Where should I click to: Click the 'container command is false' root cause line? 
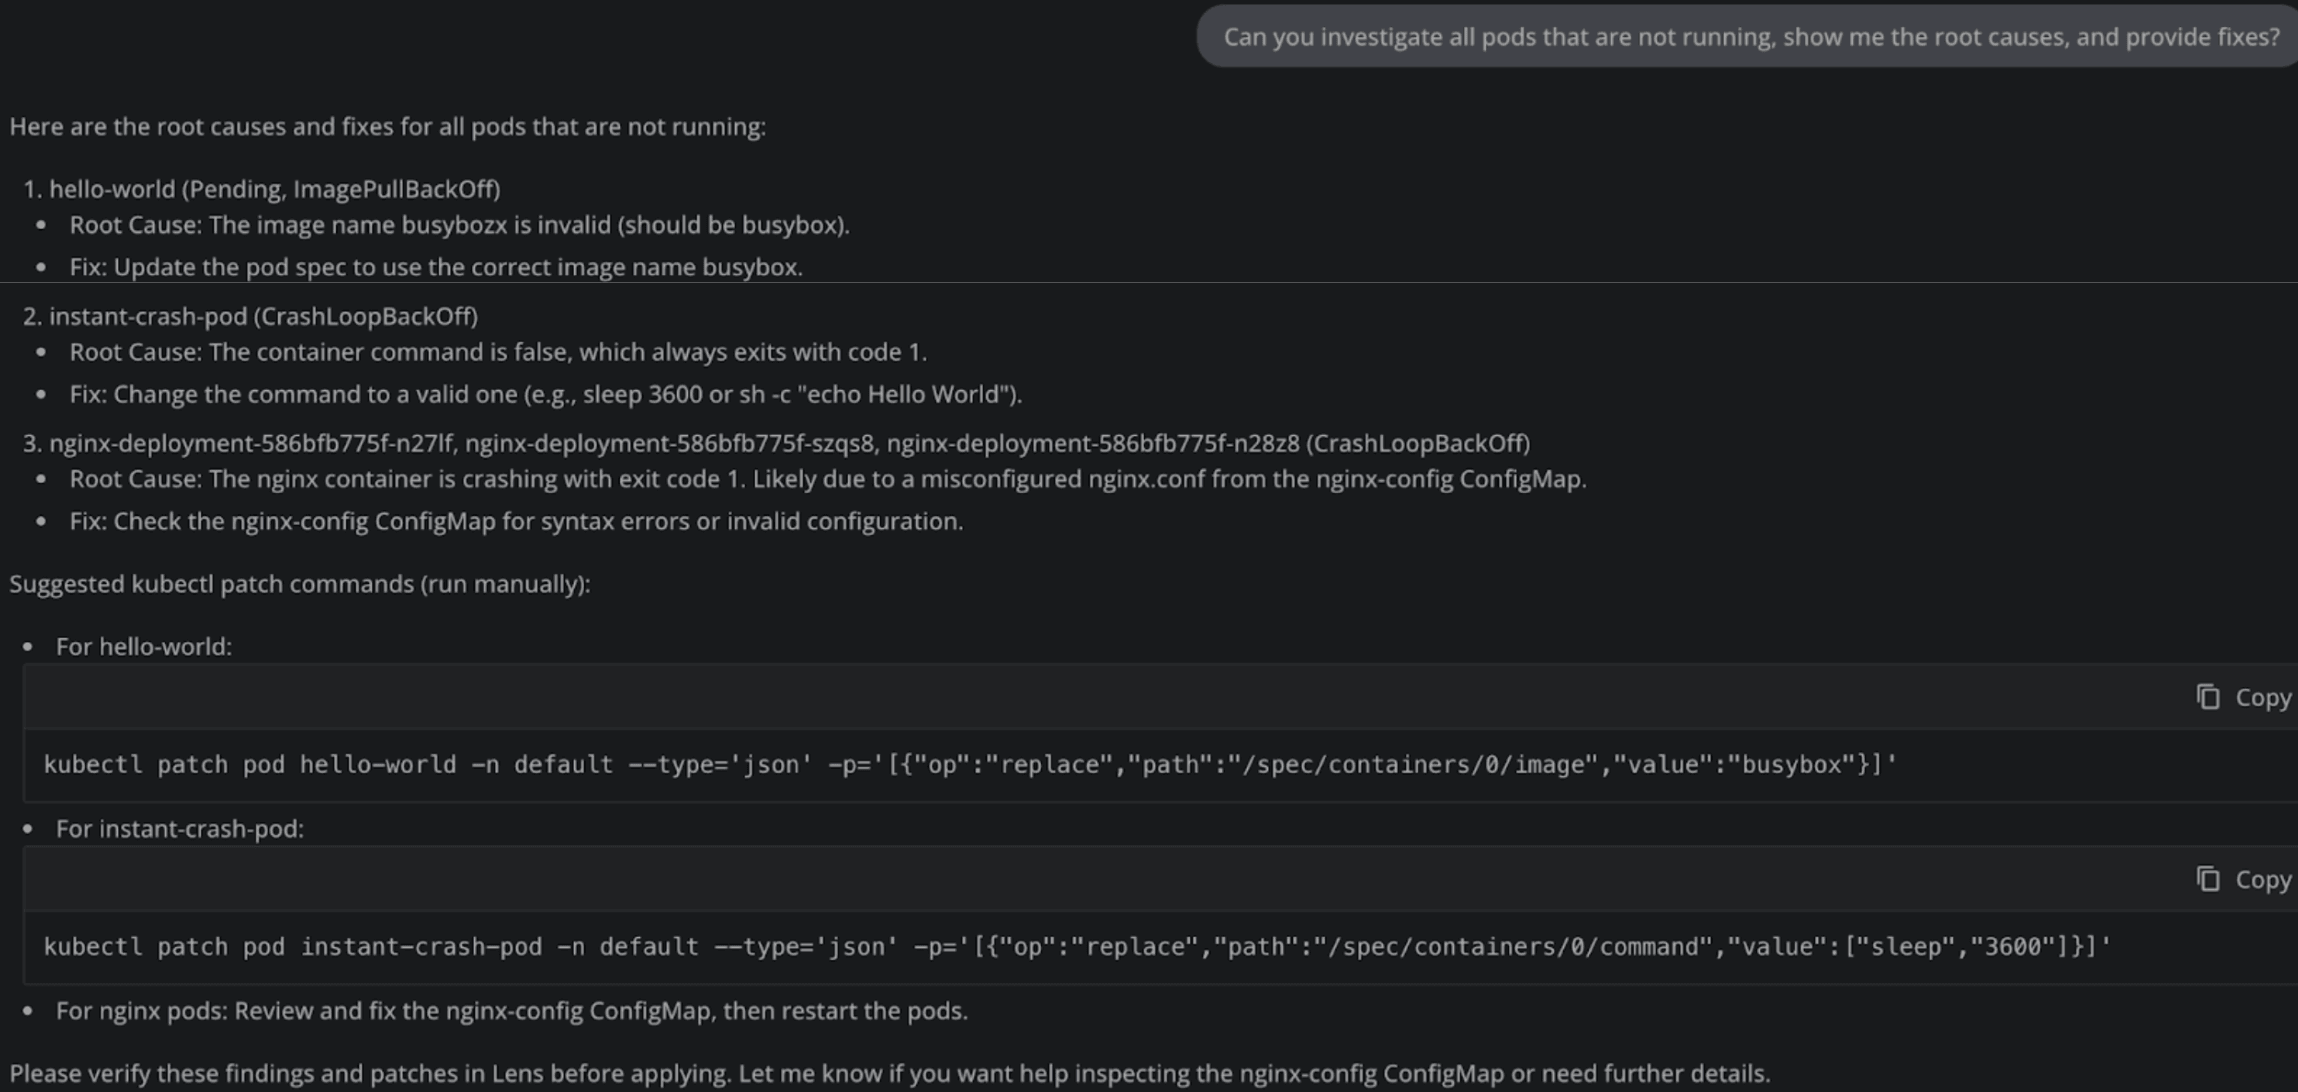tap(498, 352)
